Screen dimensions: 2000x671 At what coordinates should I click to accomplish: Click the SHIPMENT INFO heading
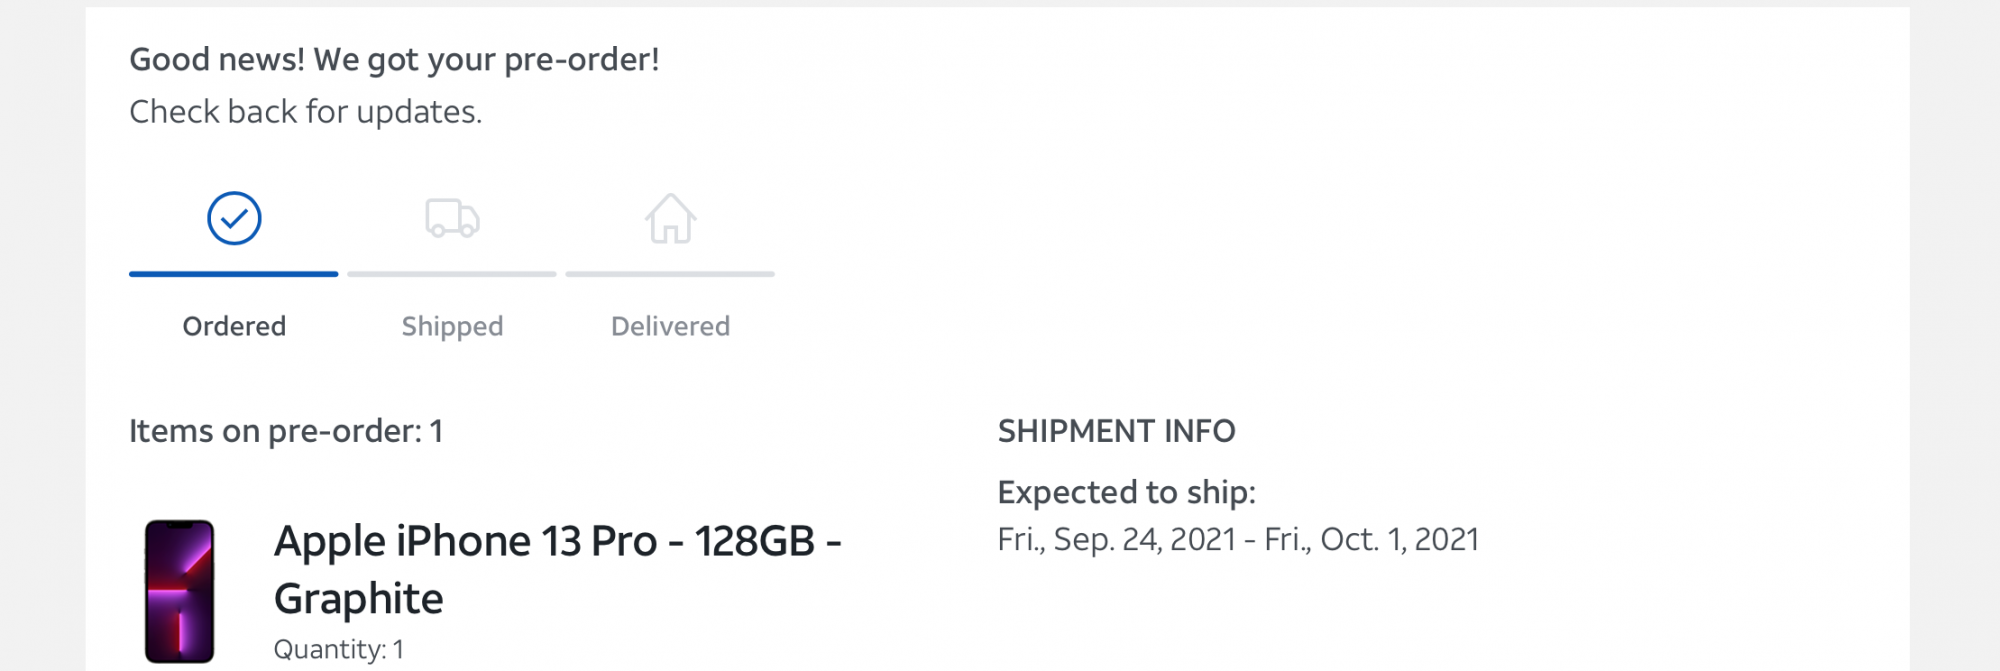(1116, 431)
